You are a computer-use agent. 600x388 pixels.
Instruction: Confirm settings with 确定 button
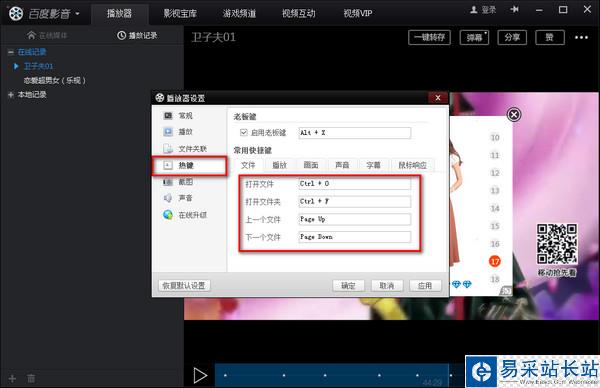[348, 285]
